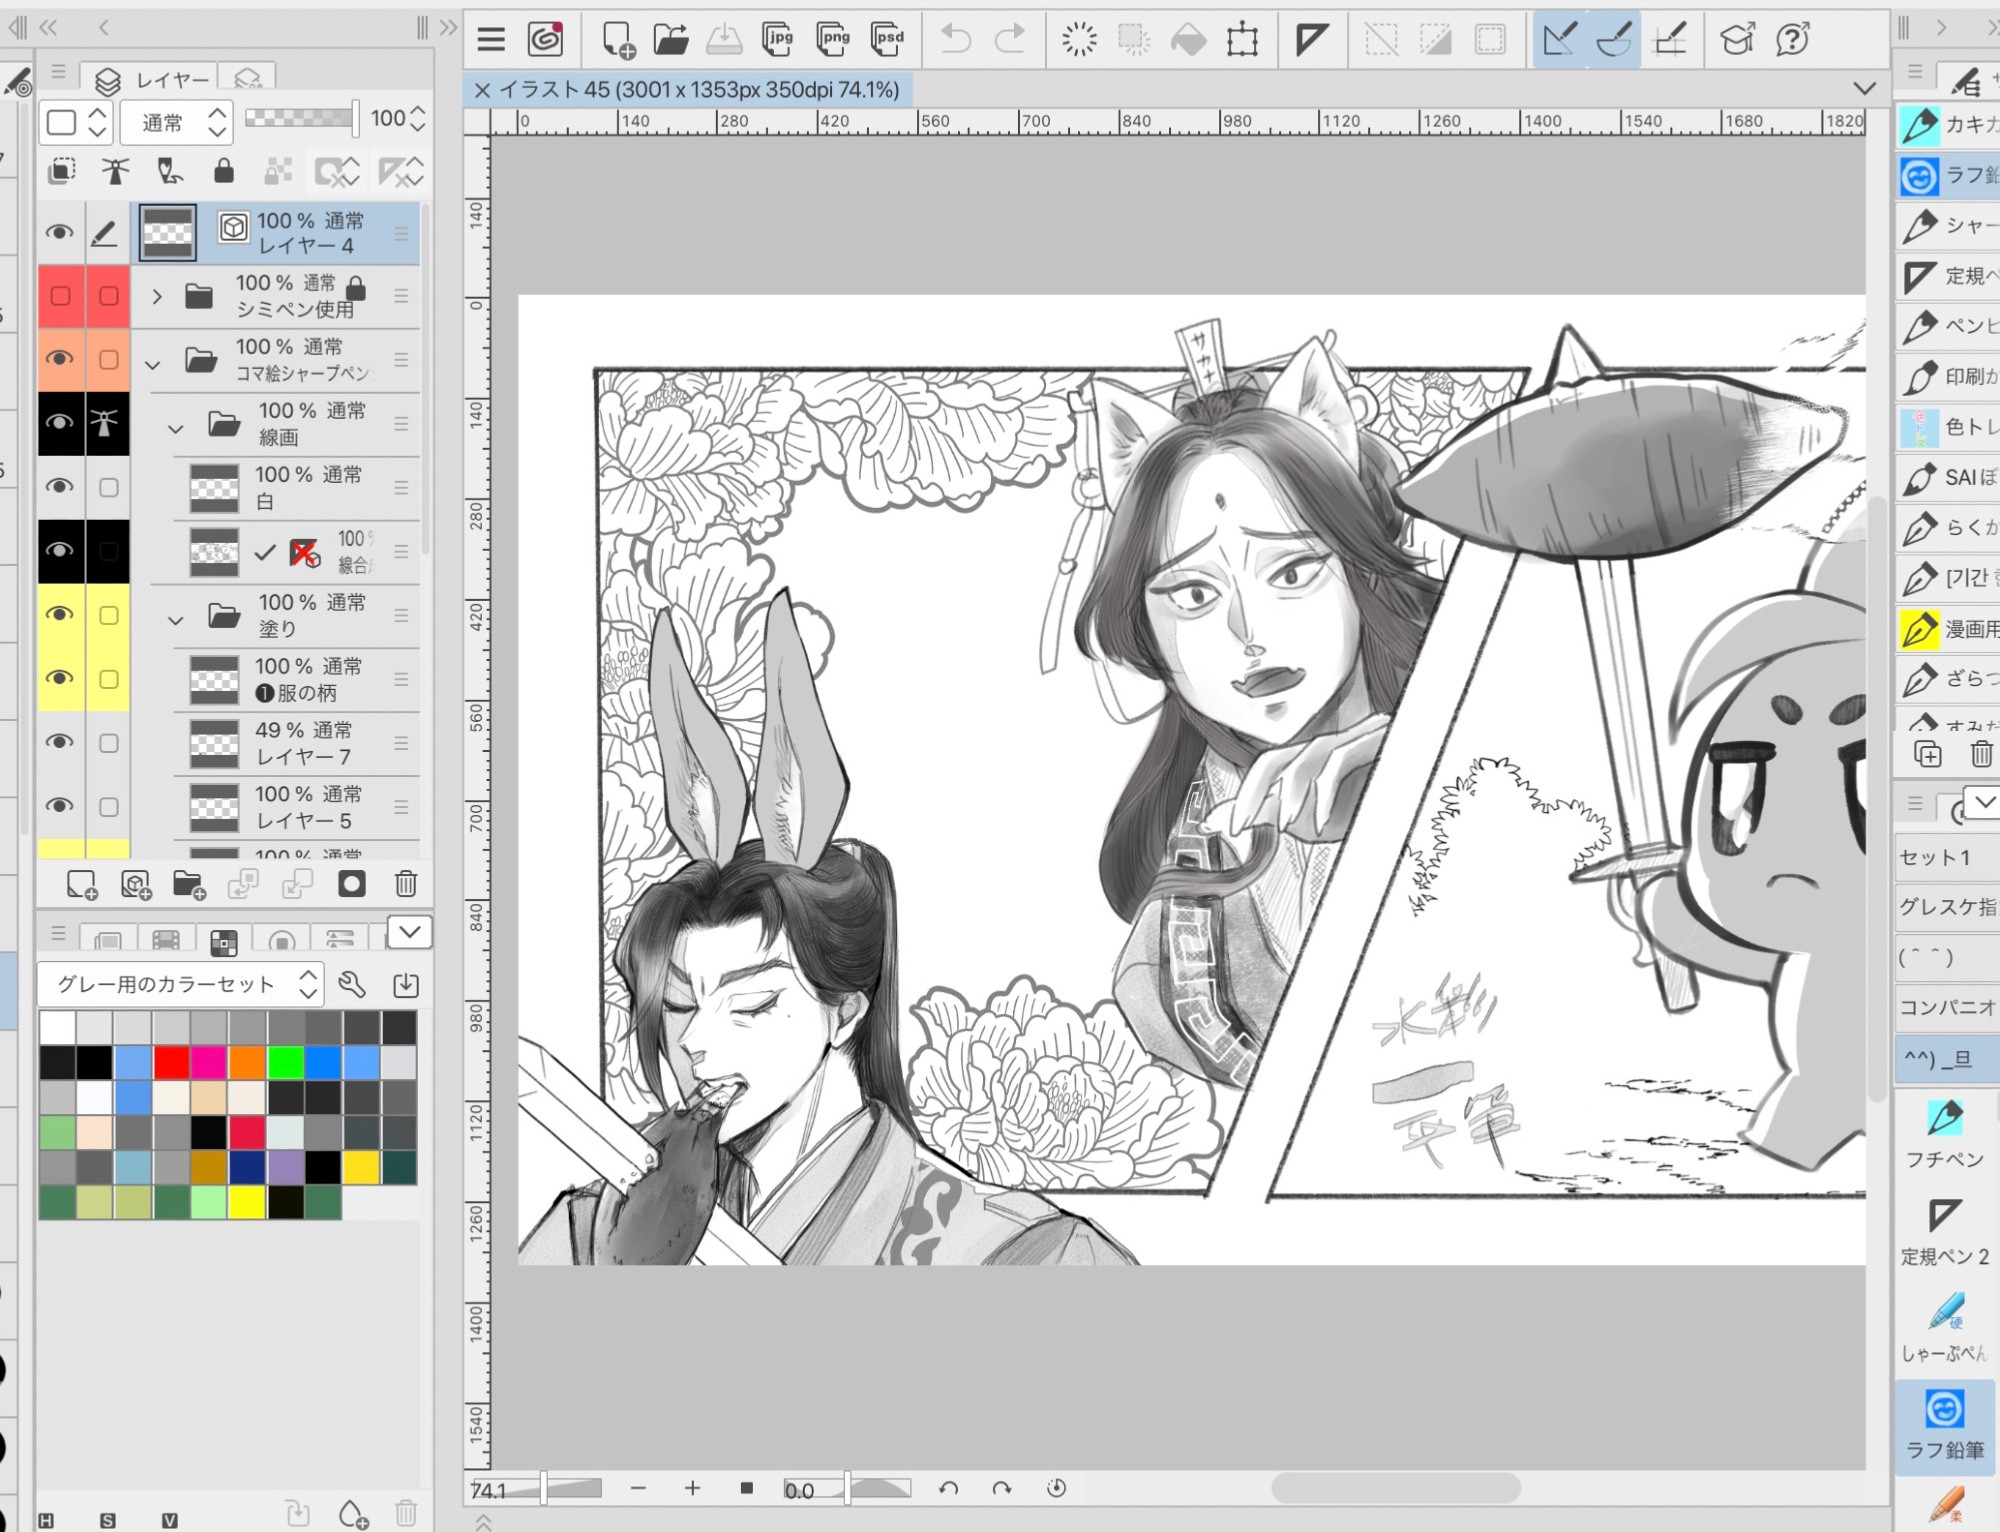Image resolution: width=2000 pixels, height=1532 pixels.
Task: Open Clip Studio launcher icon
Action: coord(546,39)
